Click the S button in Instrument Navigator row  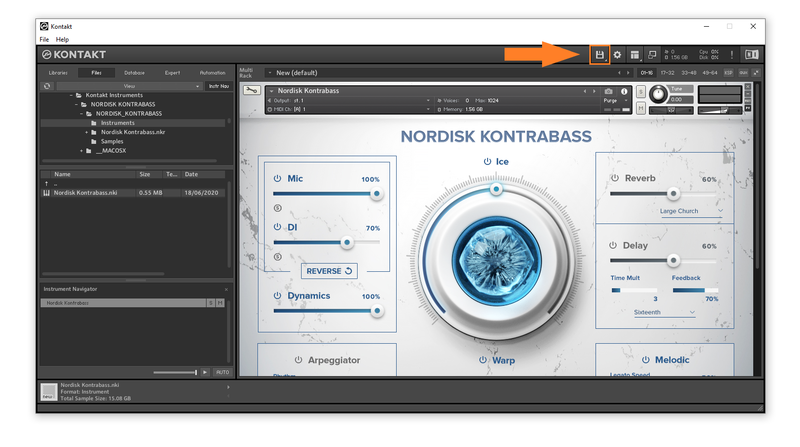pos(211,303)
